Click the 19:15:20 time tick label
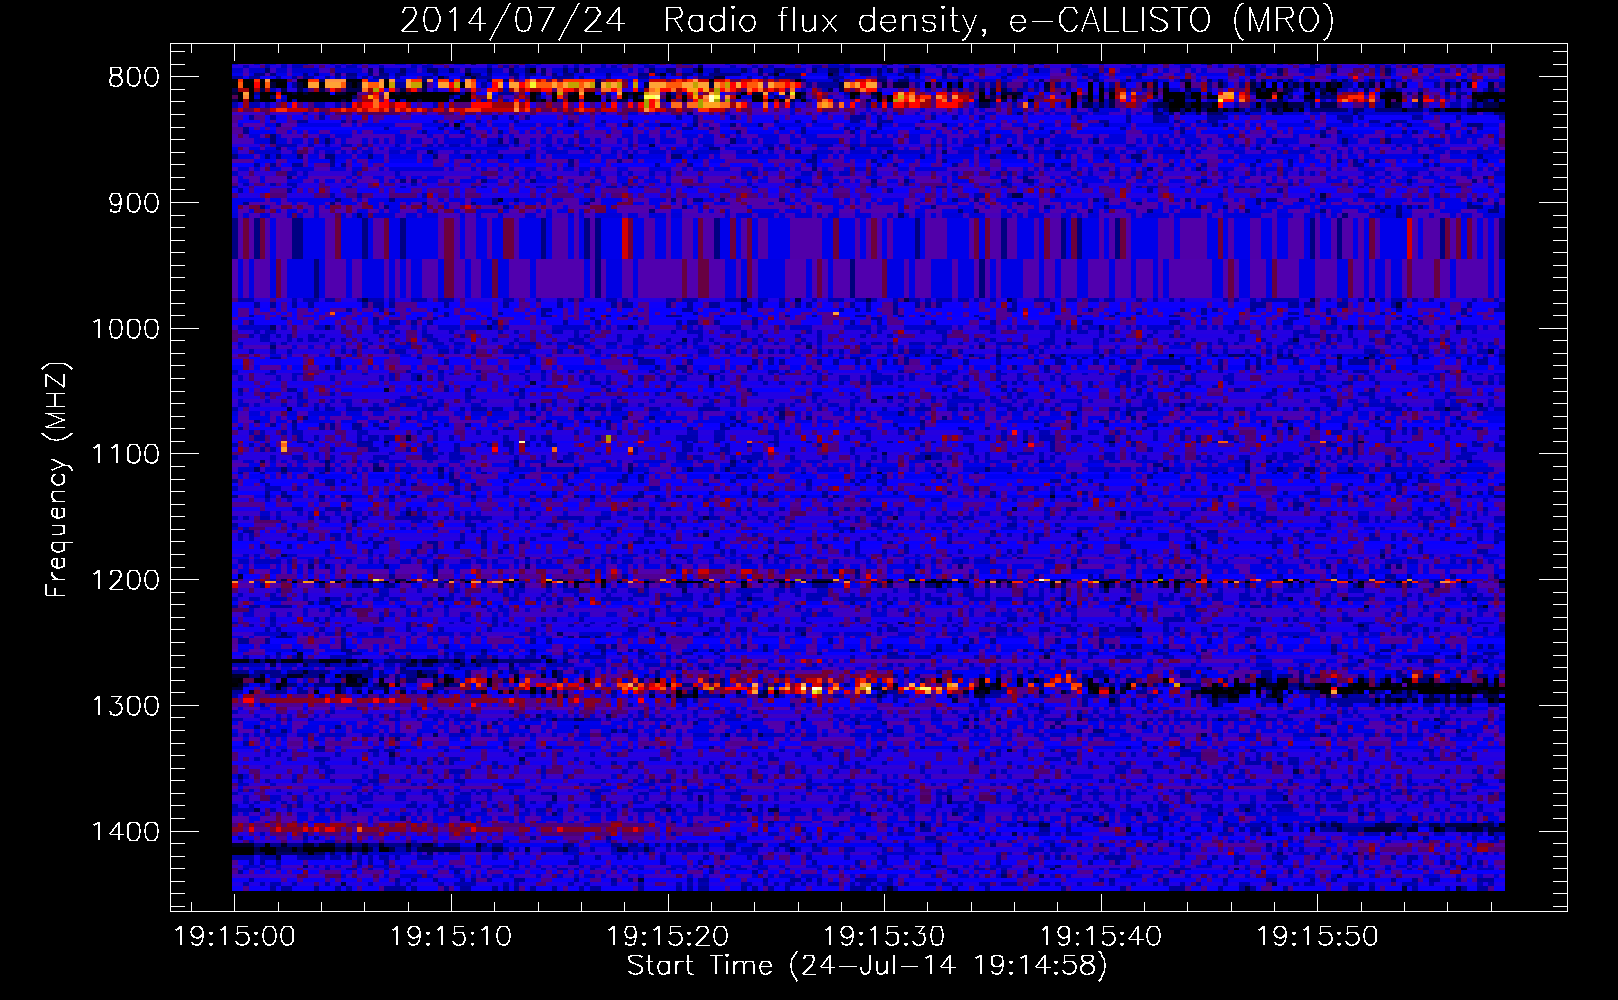Viewport: 1618px width, 1000px height. (668, 937)
